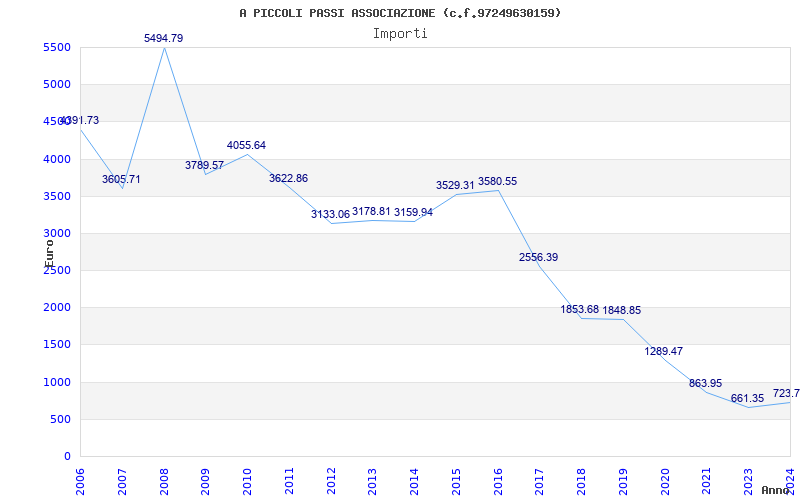Click the 3580.55 value label

coord(497,181)
